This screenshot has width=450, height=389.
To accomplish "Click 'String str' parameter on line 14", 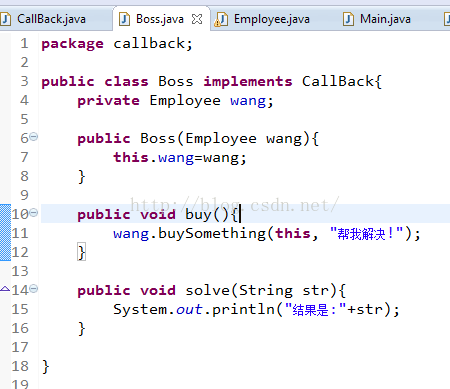I will 284,291.
